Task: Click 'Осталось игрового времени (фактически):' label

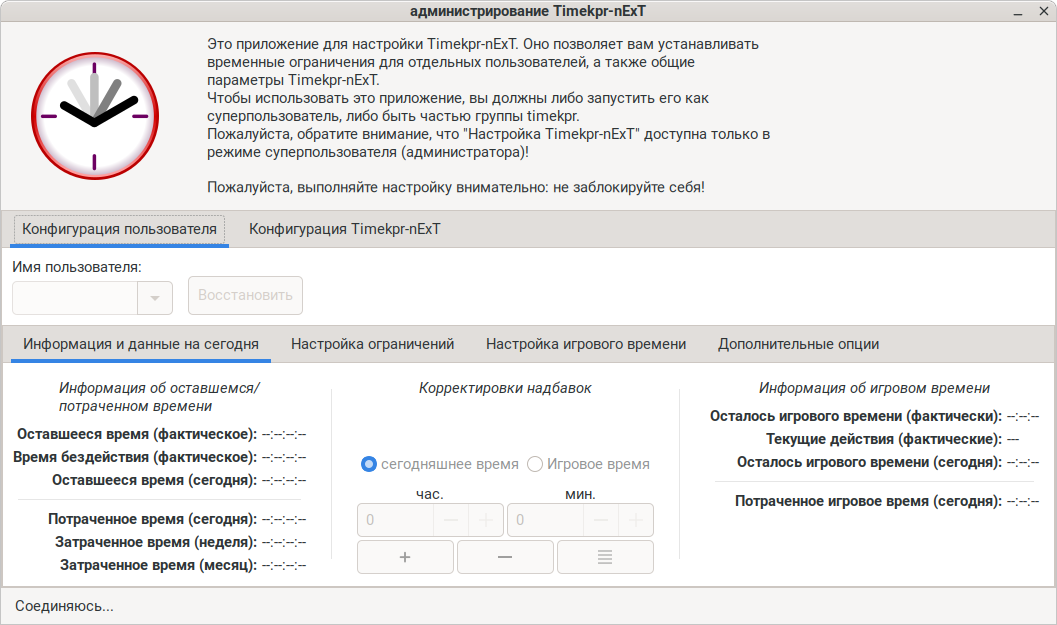Action: (x=855, y=416)
